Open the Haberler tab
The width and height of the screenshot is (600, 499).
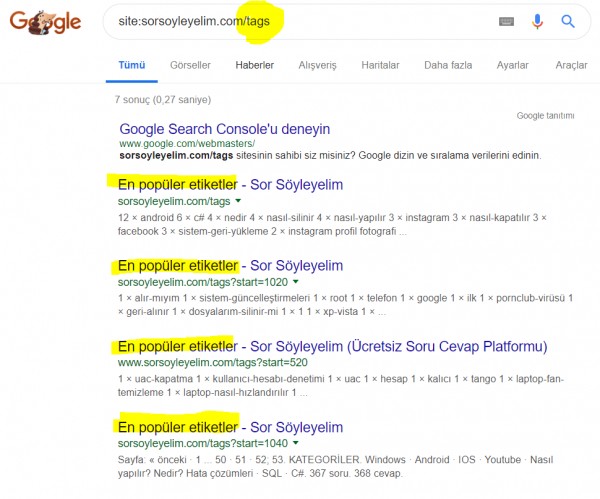pyautogui.click(x=254, y=65)
